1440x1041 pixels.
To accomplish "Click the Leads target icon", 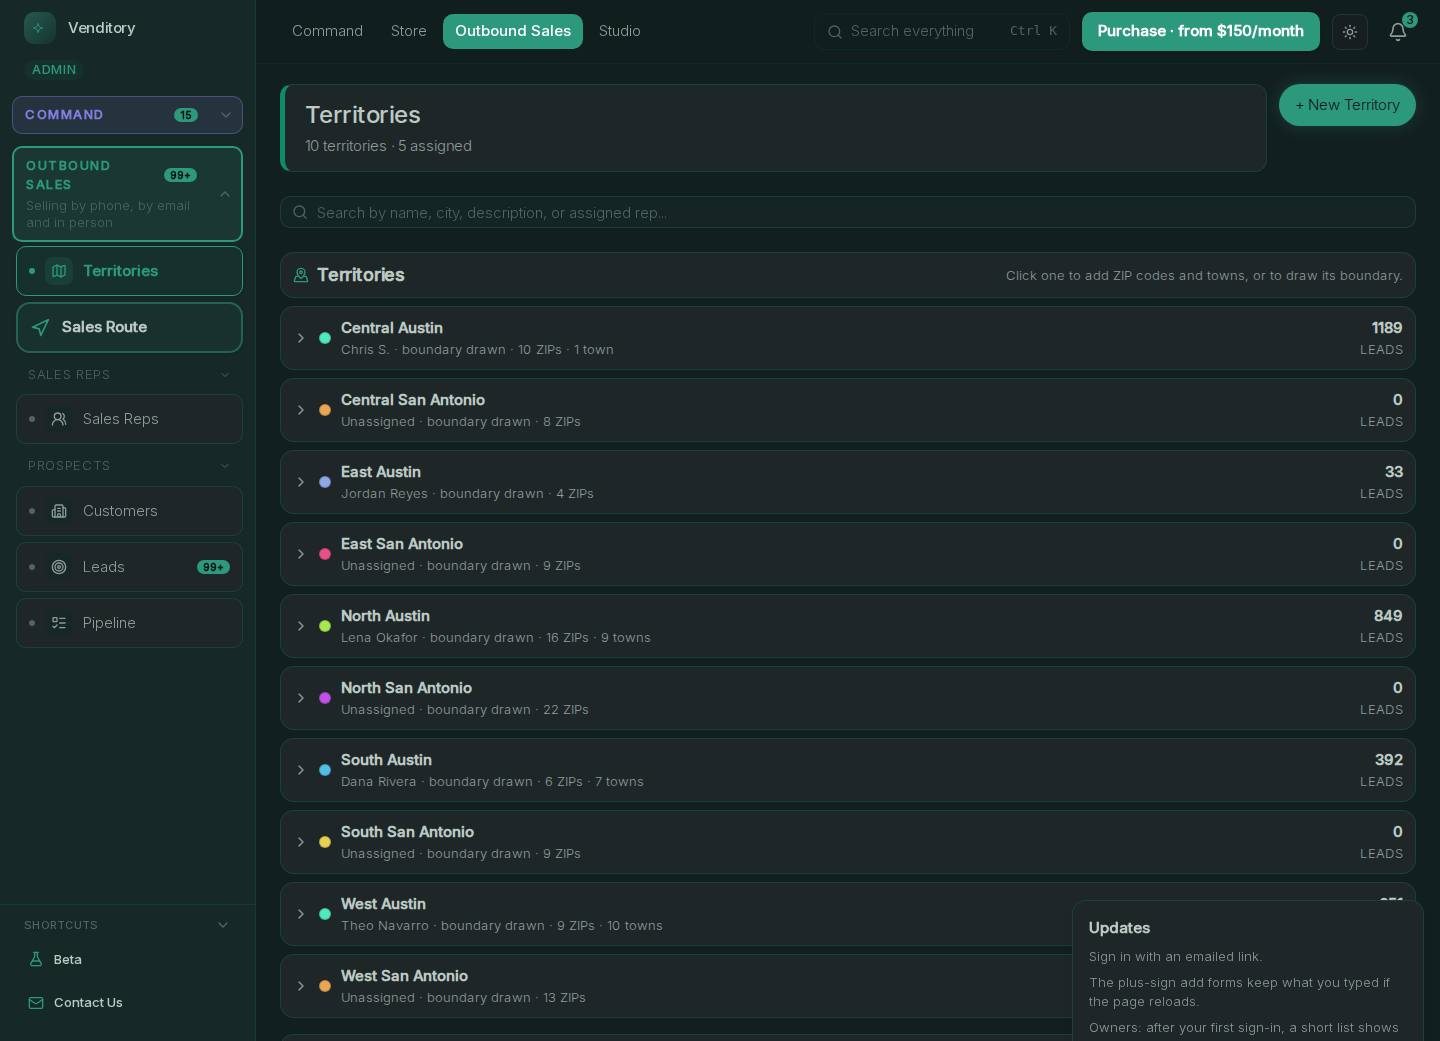I will [59, 567].
